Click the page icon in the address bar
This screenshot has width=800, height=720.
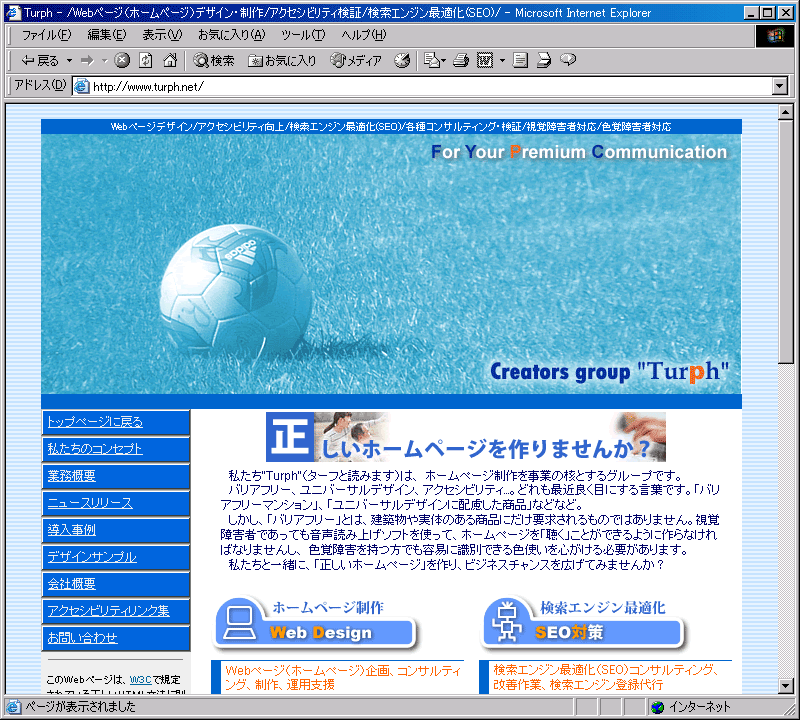click(x=82, y=86)
